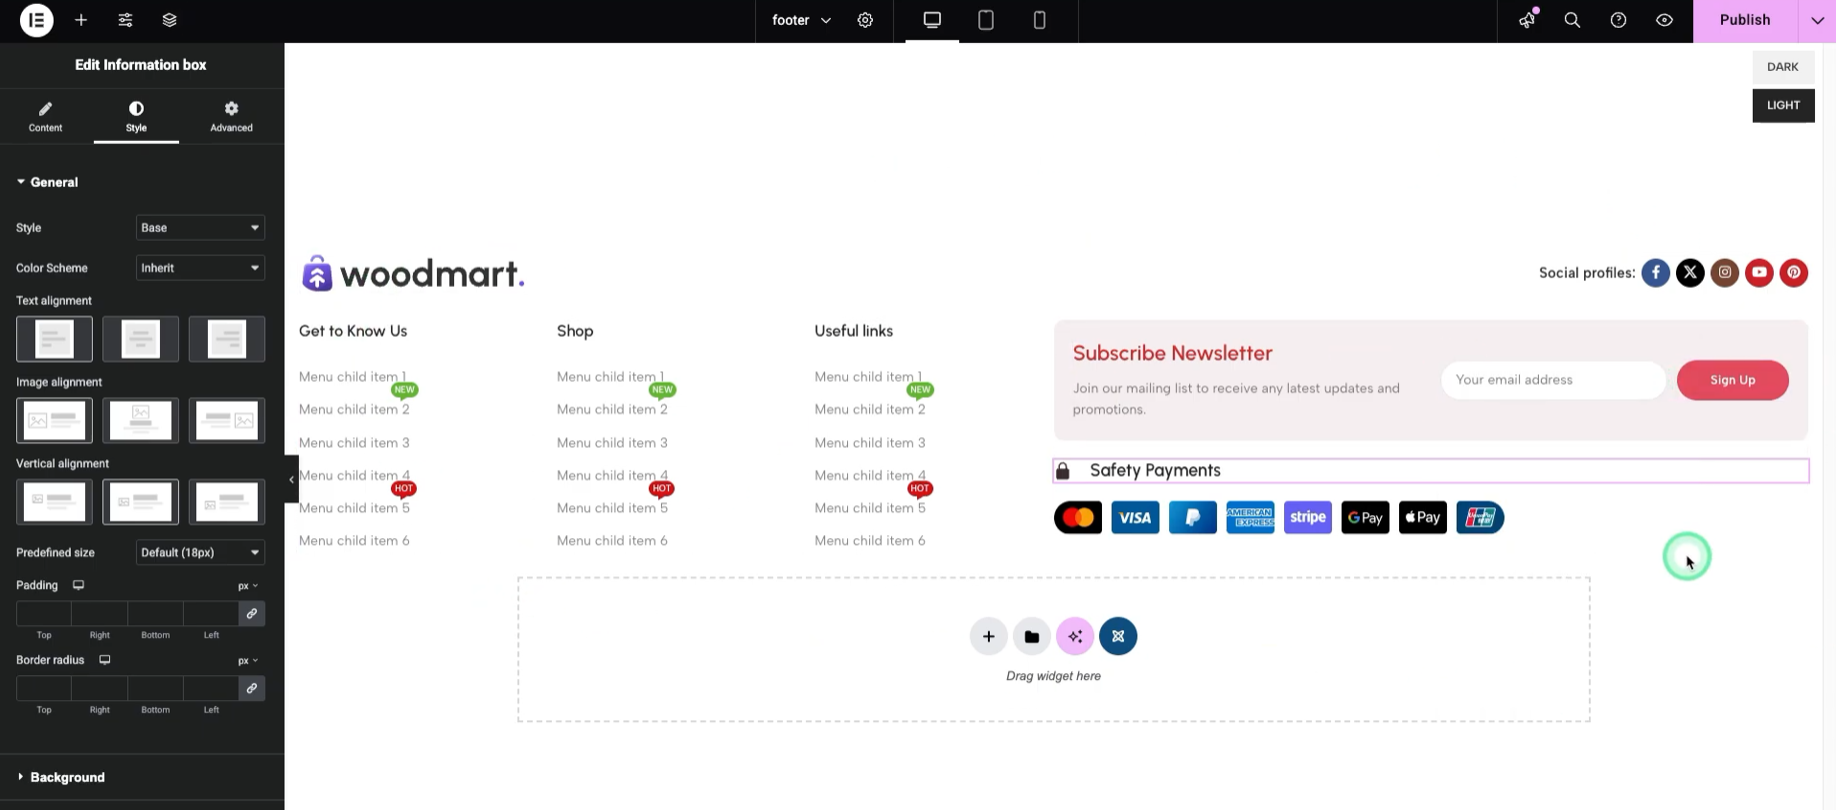Switch to the Advanced tab
This screenshot has height=810, width=1836.
pos(231,116)
